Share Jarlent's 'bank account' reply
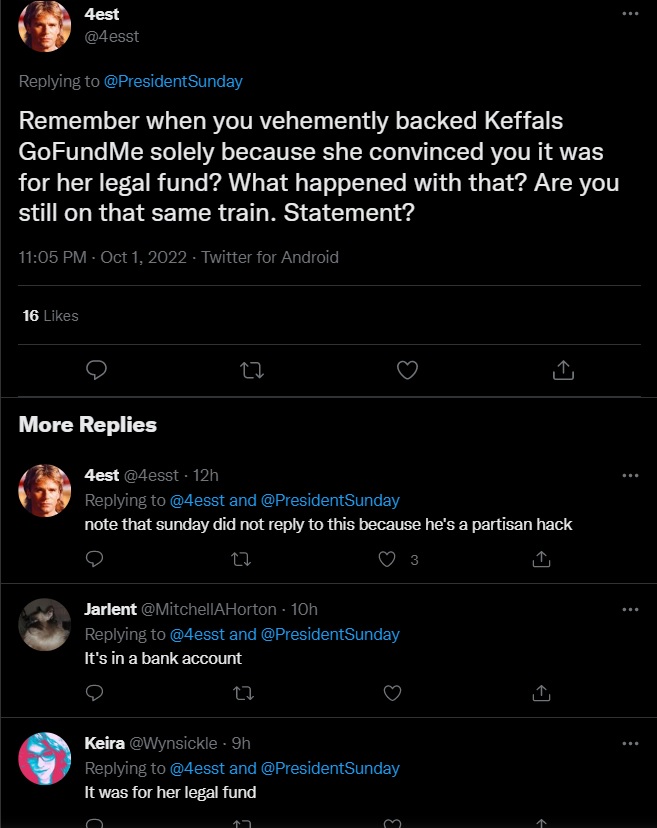The width and height of the screenshot is (657, 828). tap(541, 692)
